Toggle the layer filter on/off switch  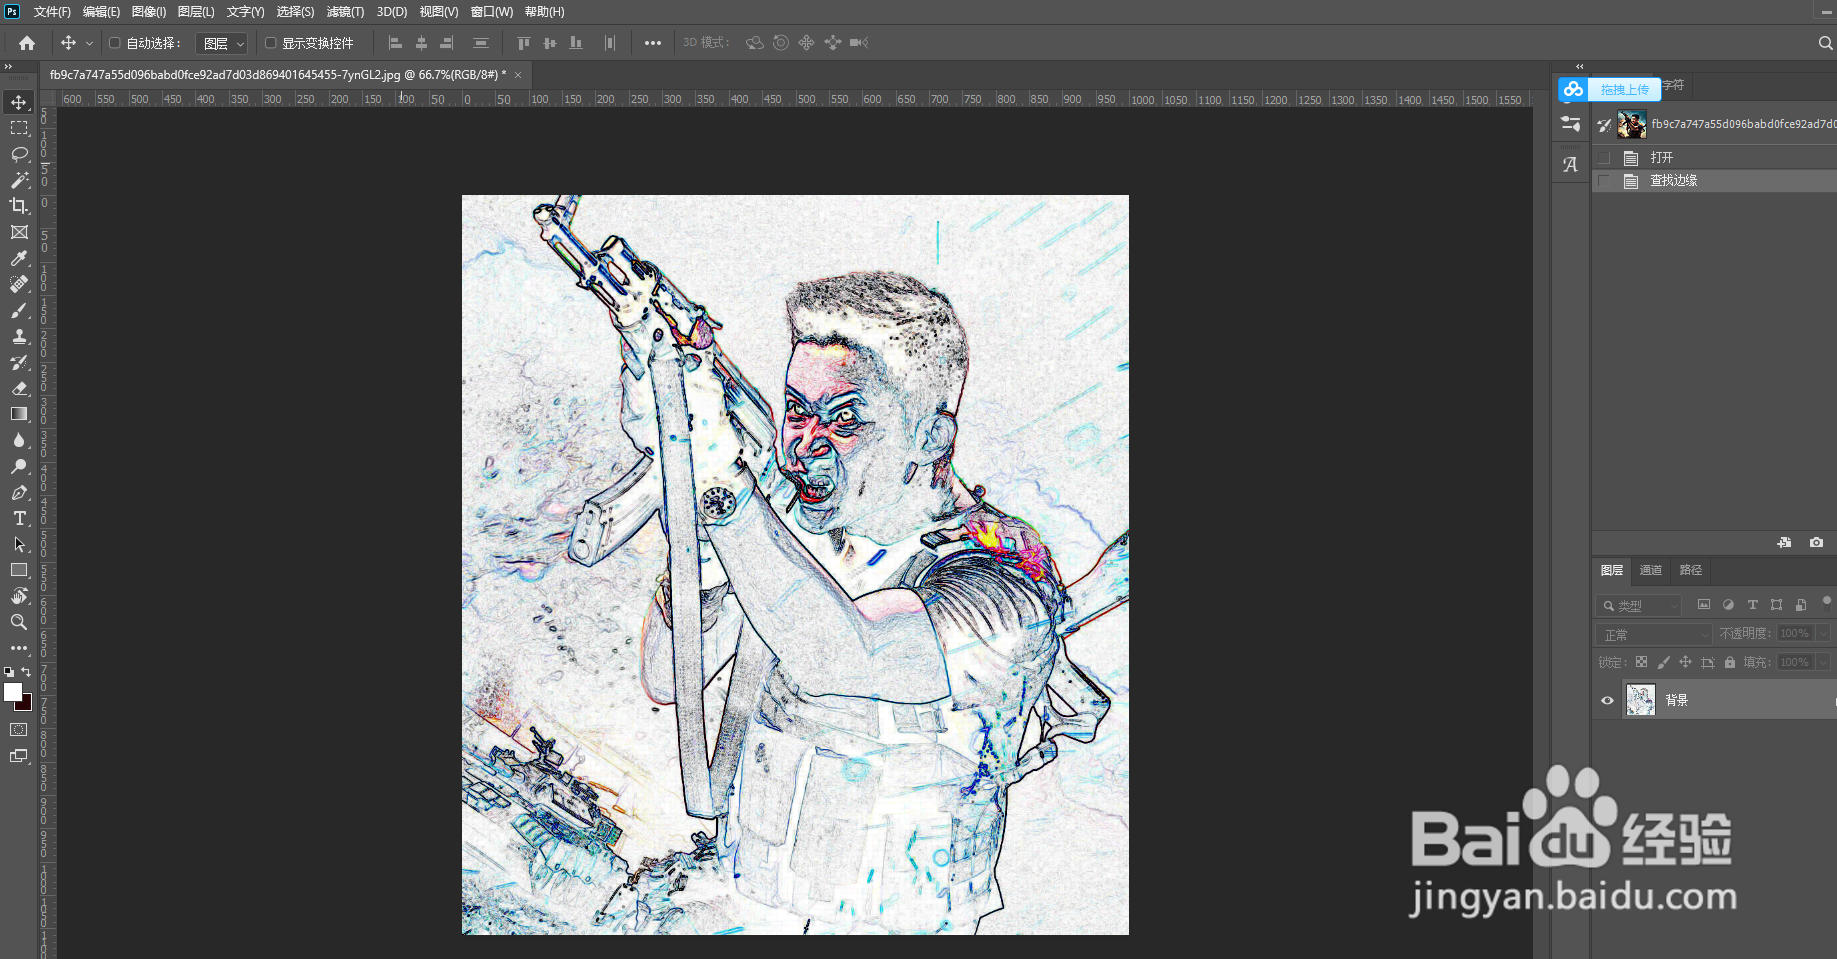1827,603
